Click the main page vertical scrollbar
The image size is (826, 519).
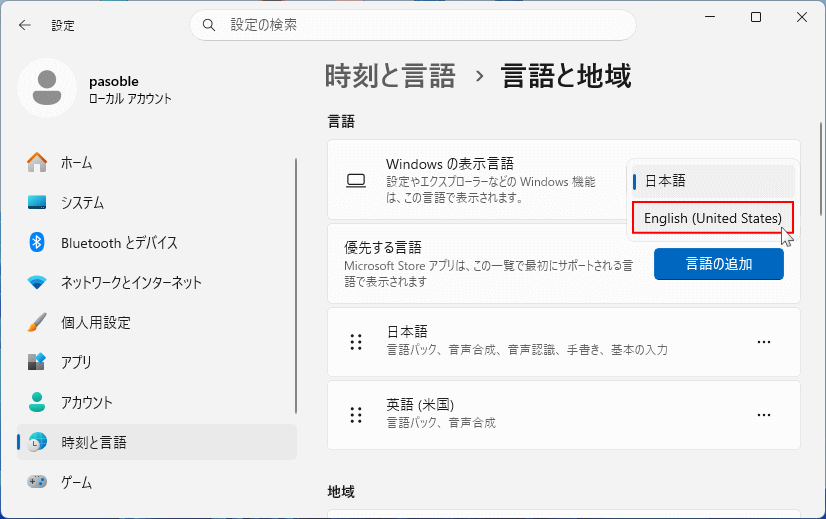point(821,169)
